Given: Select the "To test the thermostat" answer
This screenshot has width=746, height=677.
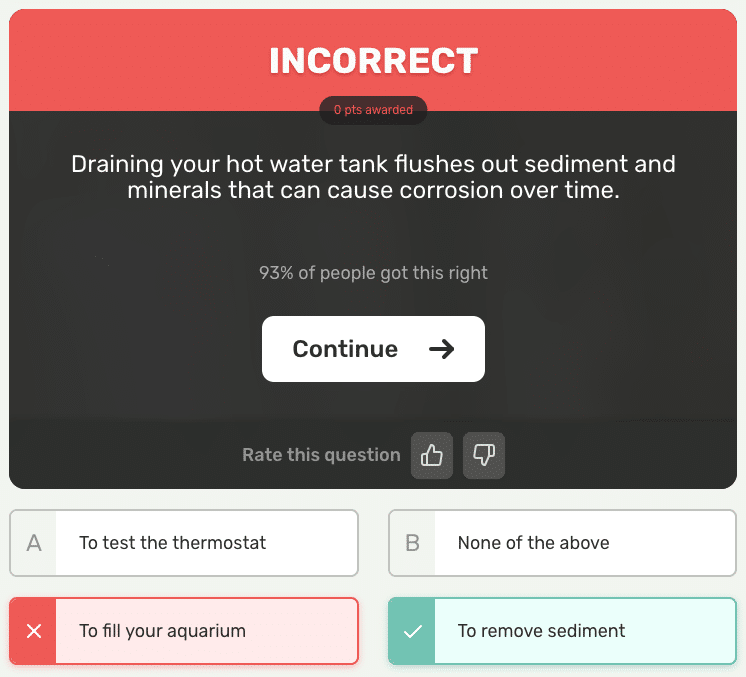Looking at the screenshot, I should pos(173,543).
